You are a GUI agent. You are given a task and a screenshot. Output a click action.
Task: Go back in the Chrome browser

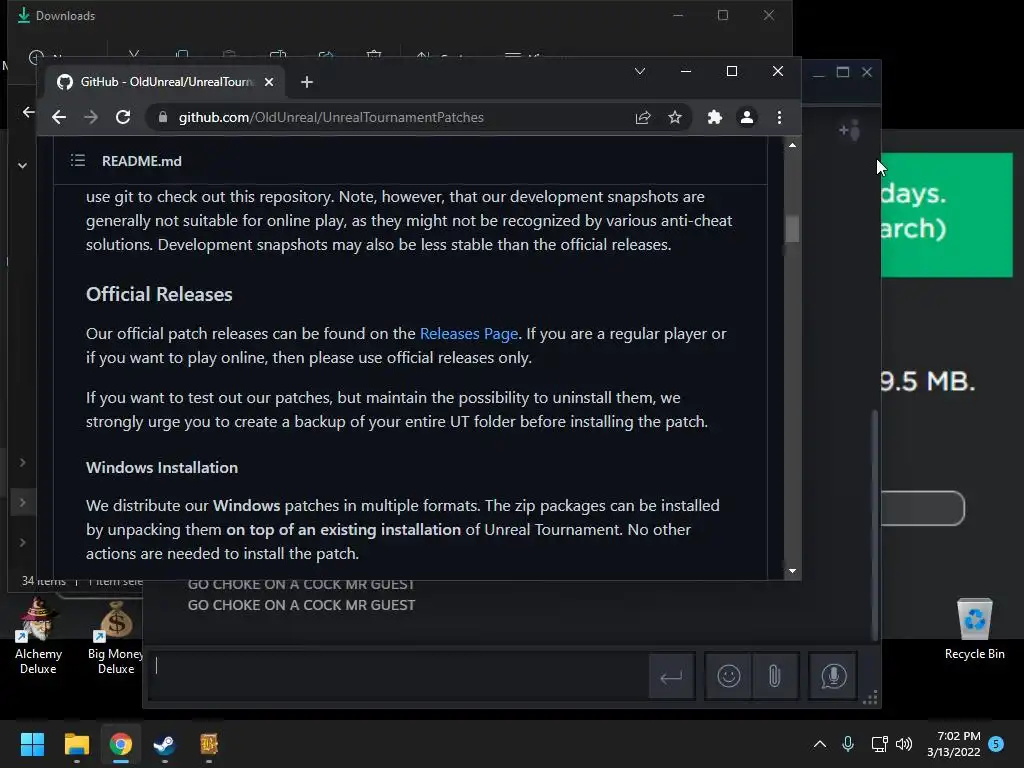tap(59, 118)
